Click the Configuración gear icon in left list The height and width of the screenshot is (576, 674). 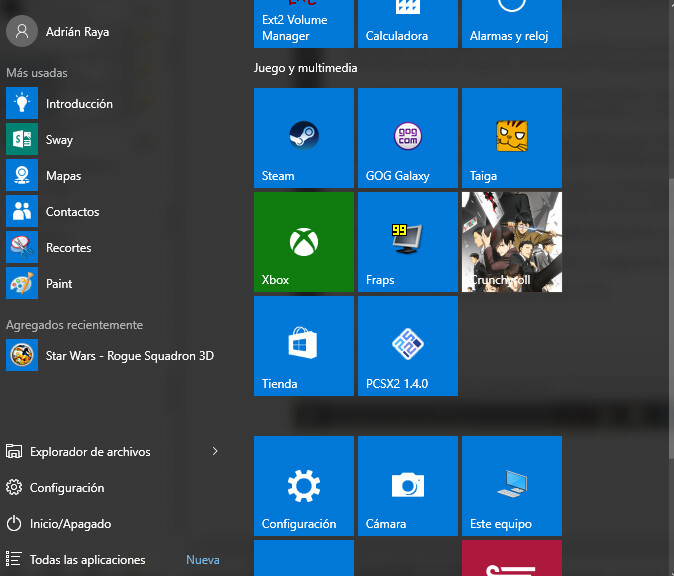[14, 487]
